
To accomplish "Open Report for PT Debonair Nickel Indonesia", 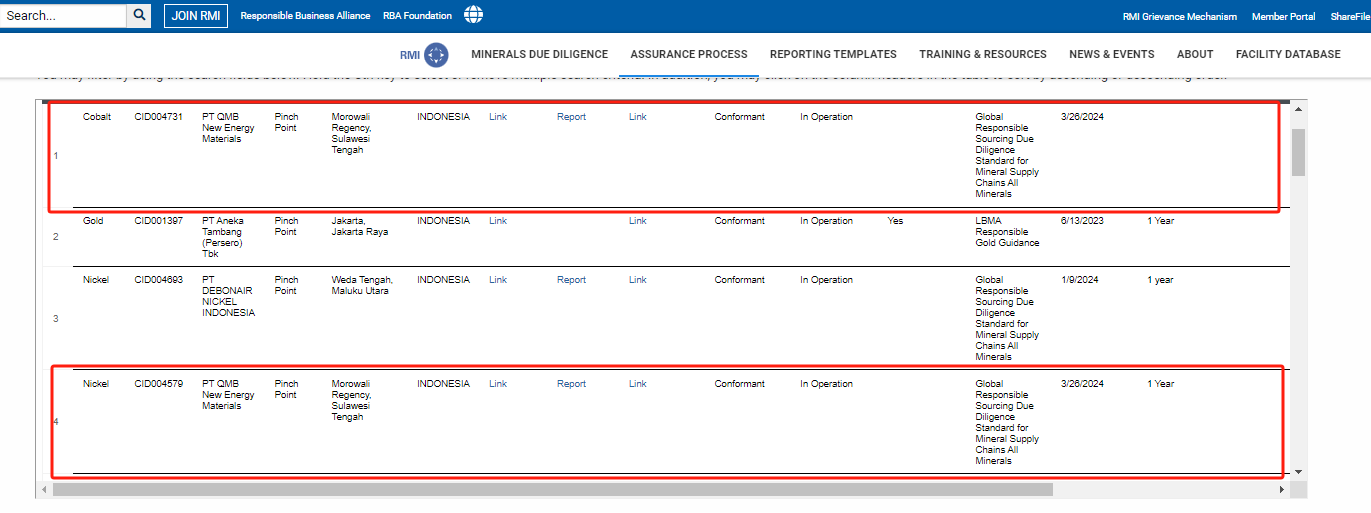I will click(571, 280).
